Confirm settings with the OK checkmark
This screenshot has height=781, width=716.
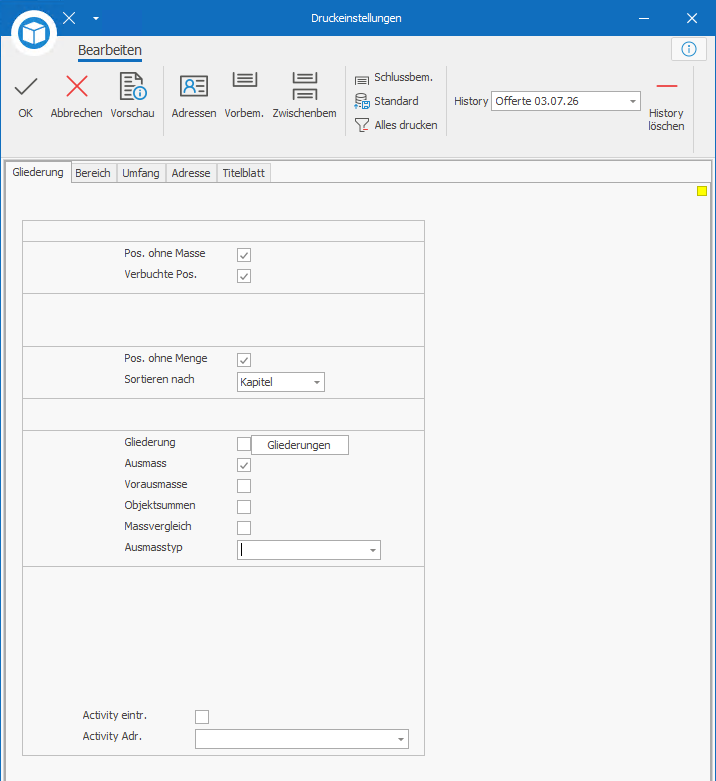[25, 97]
